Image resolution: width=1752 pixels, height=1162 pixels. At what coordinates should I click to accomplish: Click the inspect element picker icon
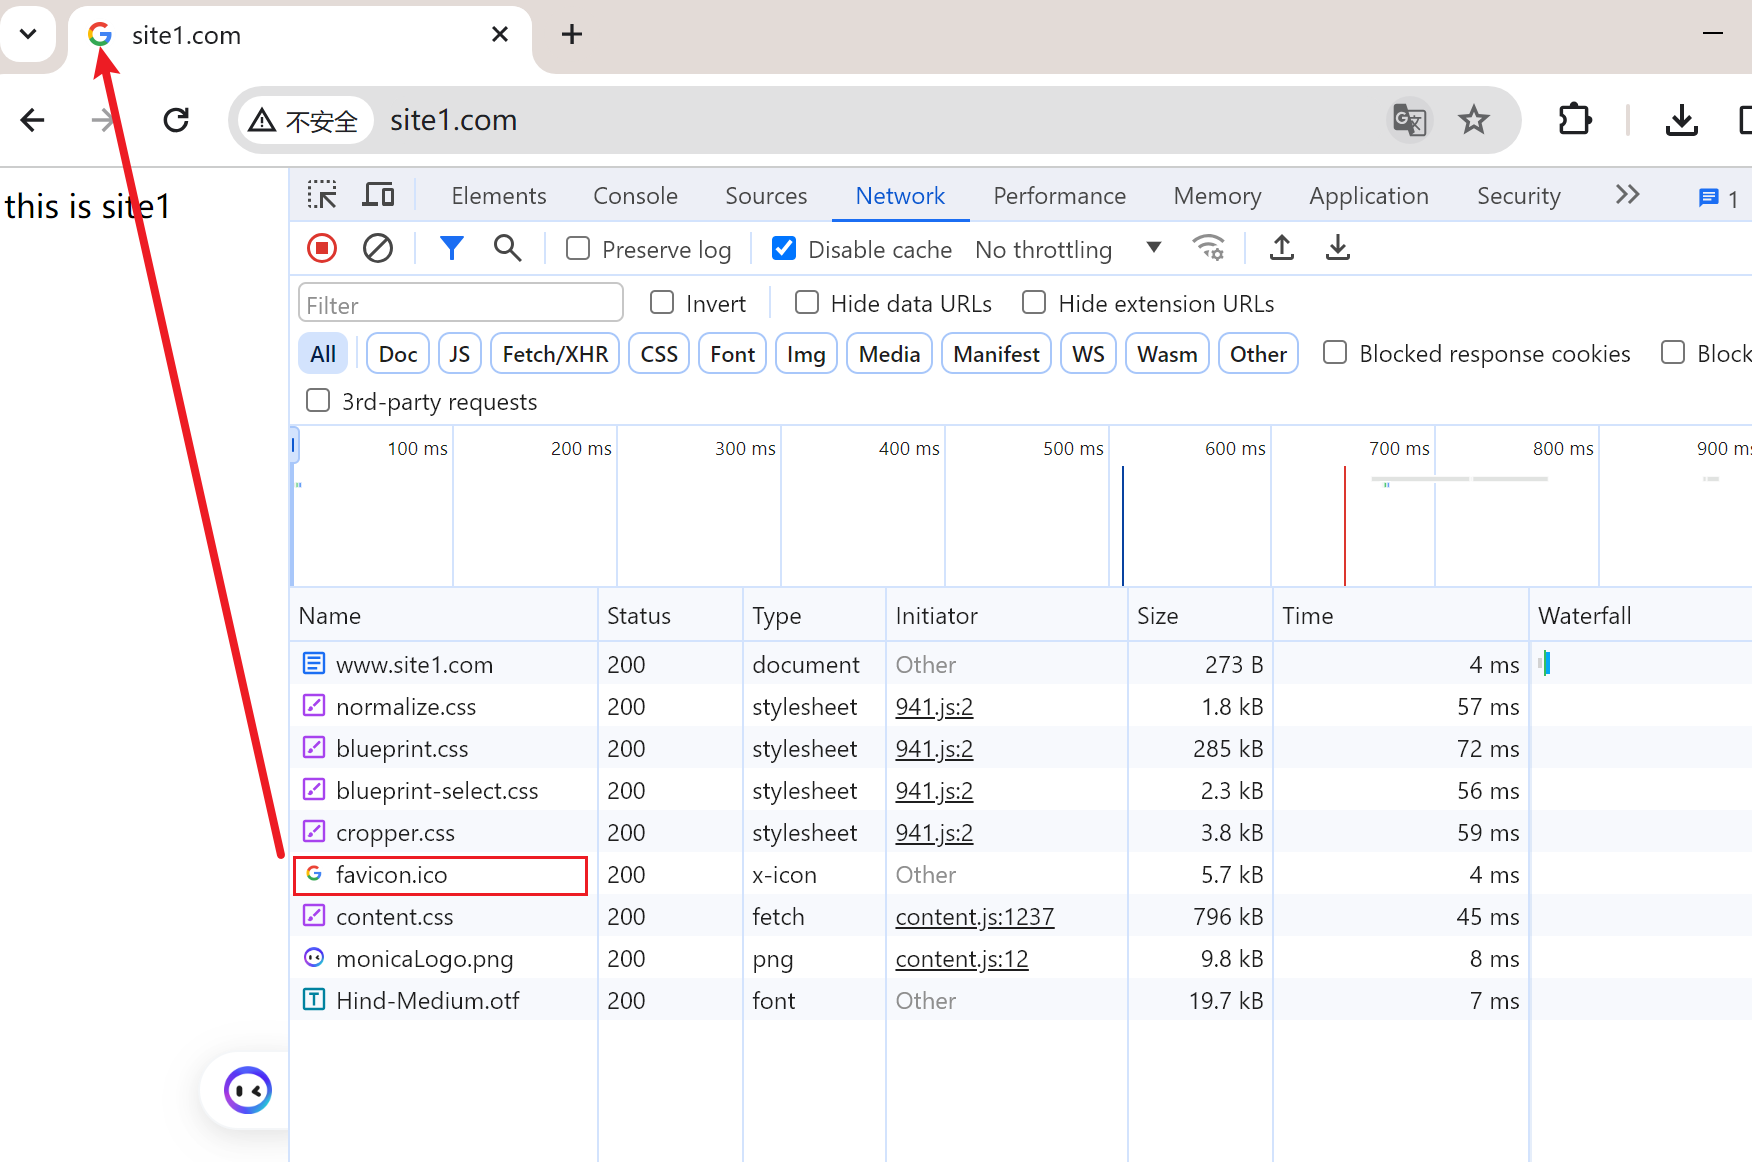click(322, 195)
